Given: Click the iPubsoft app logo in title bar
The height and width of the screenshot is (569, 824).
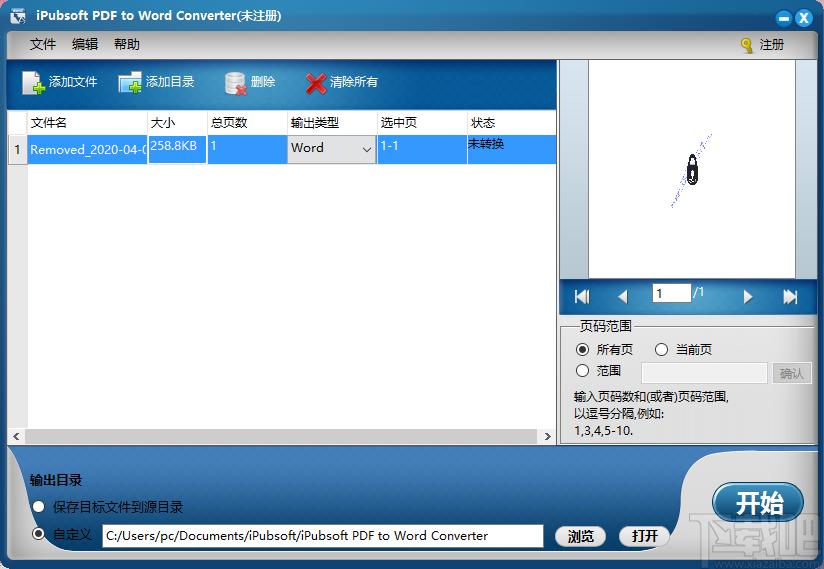Looking at the screenshot, I should [18, 16].
